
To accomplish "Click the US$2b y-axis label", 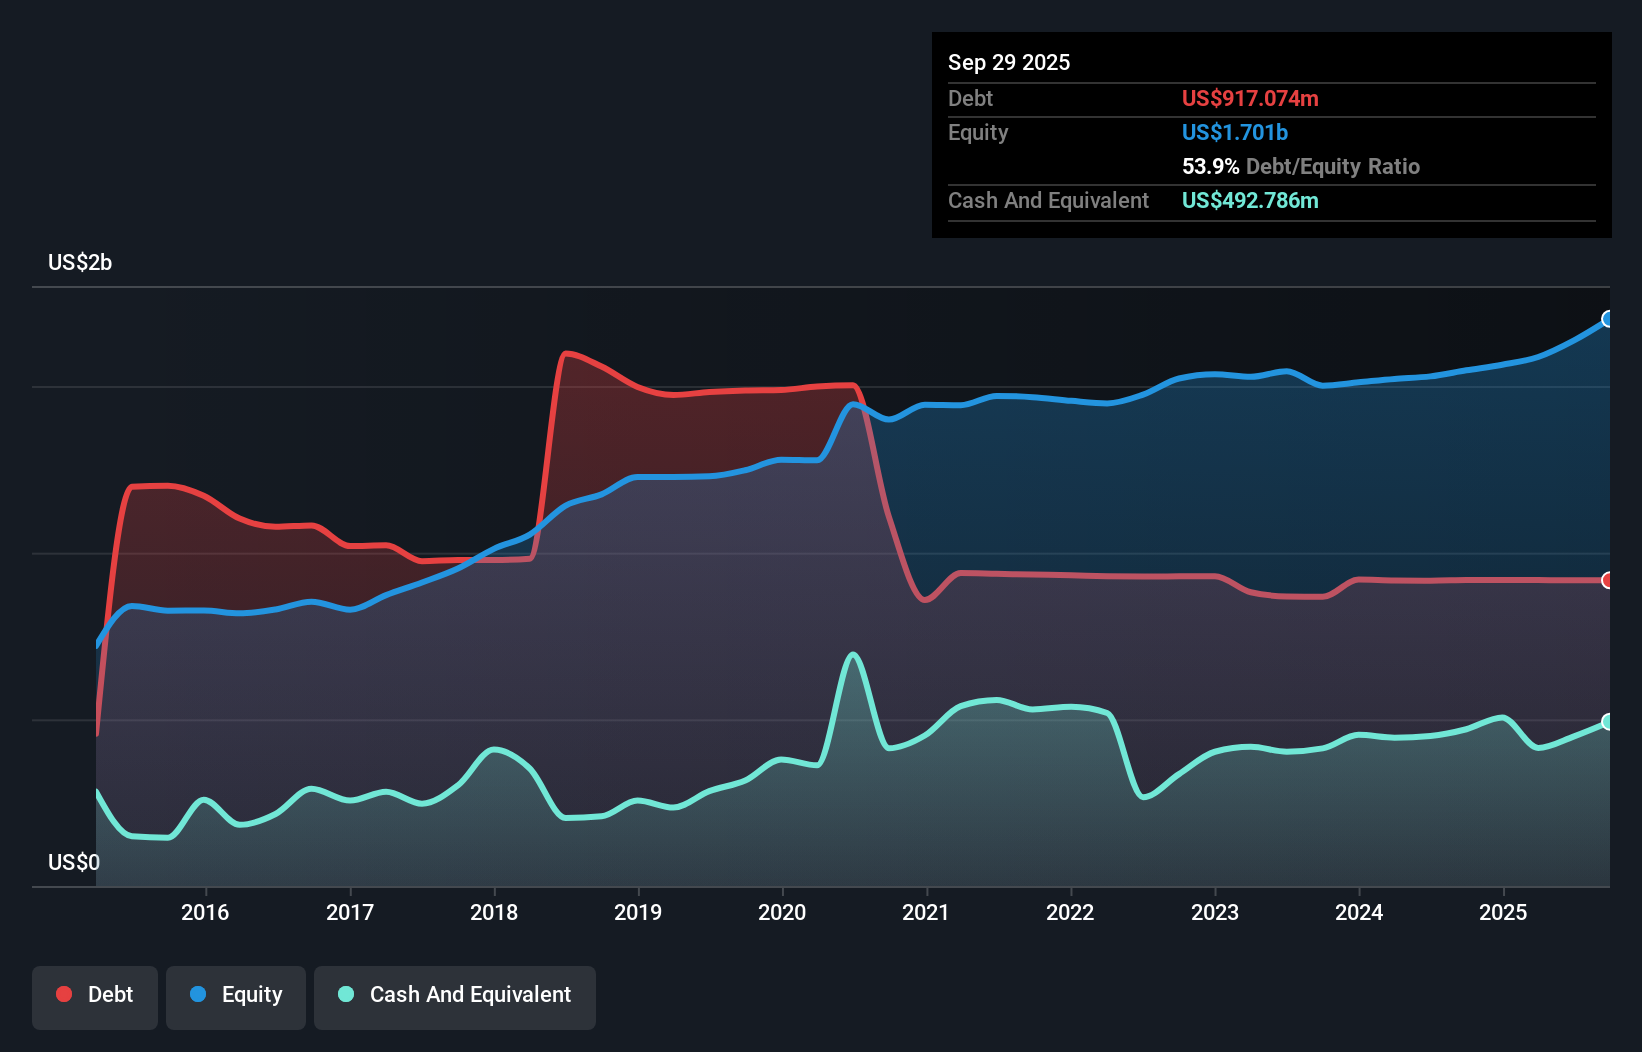I will click(x=80, y=262).
